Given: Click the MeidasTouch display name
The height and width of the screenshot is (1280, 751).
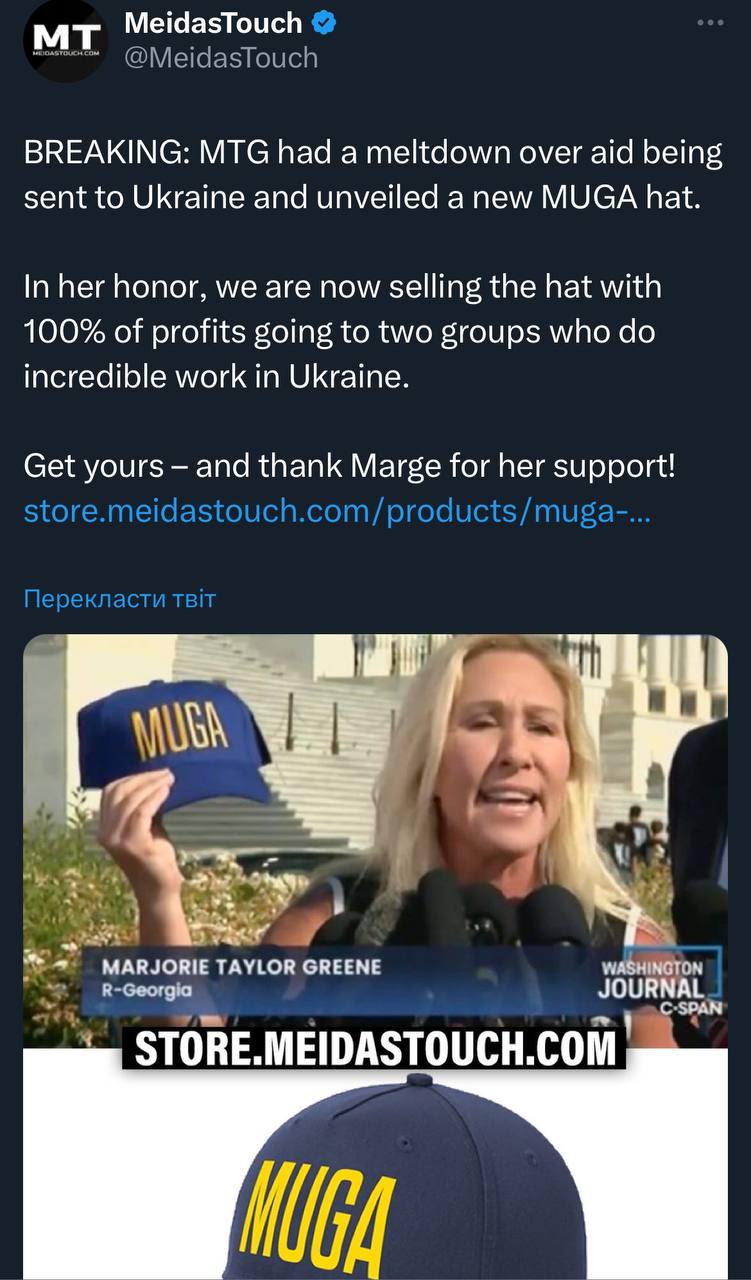Looking at the screenshot, I should click(x=213, y=22).
